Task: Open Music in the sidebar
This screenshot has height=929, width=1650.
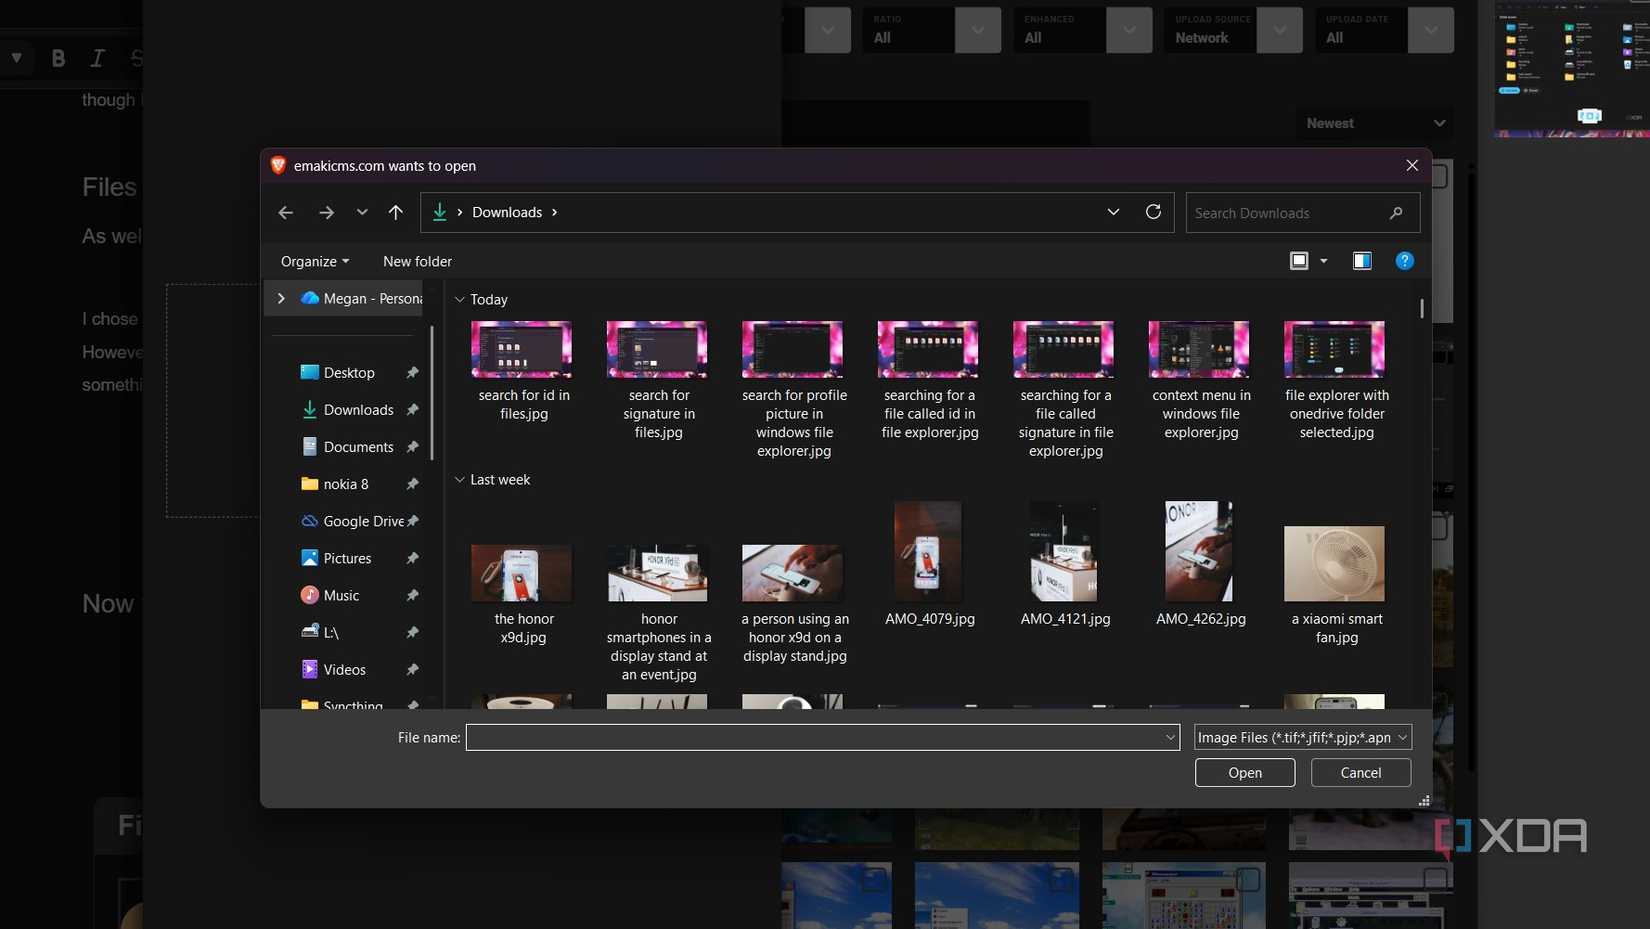Action: pyautogui.click(x=341, y=595)
